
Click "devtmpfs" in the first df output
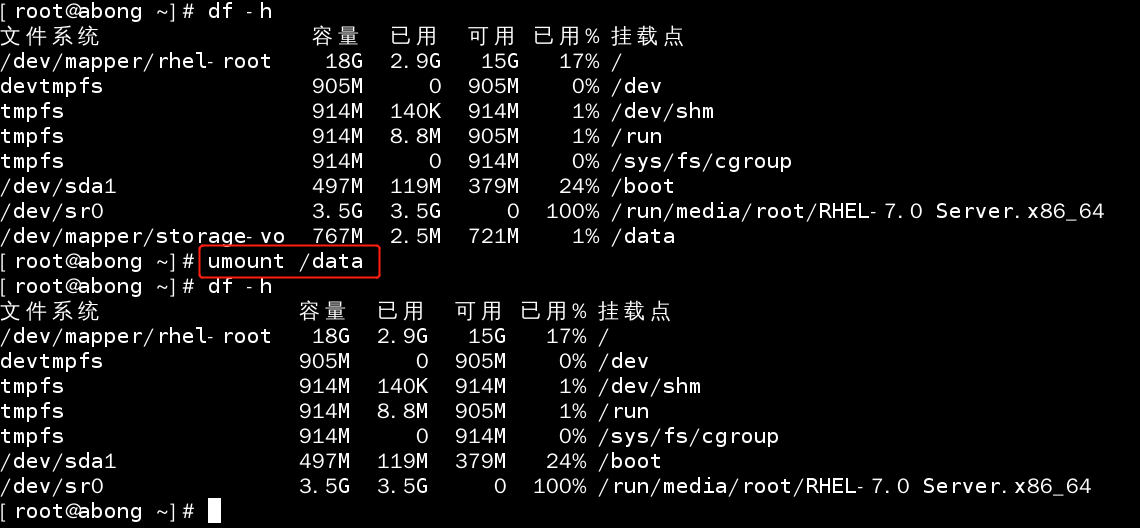52,87
